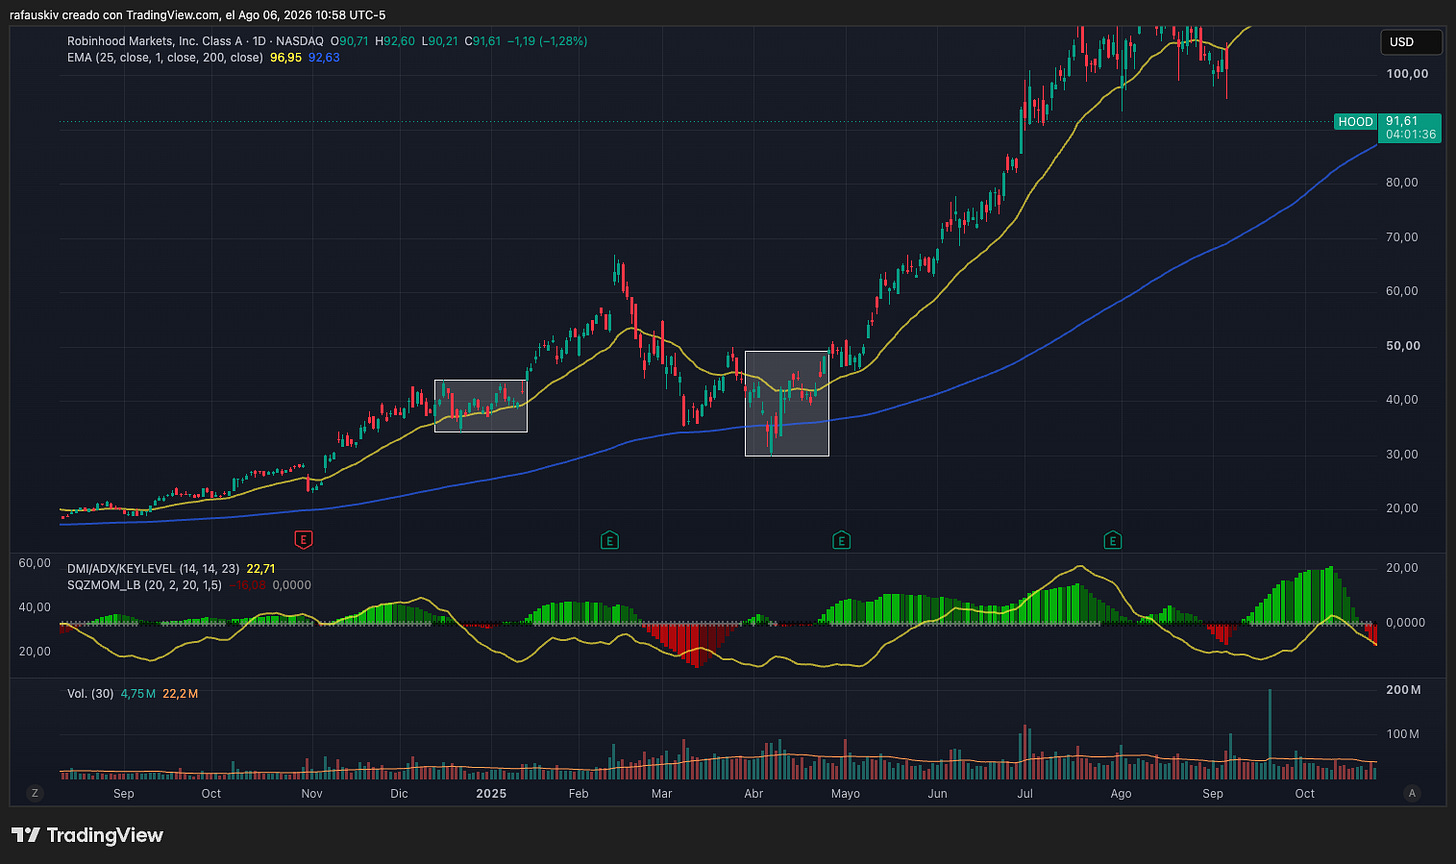The height and width of the screenshot is (864, 1456).
Task: Click the yellow ADX value 22,71
Action: click(x=262, y=568)
